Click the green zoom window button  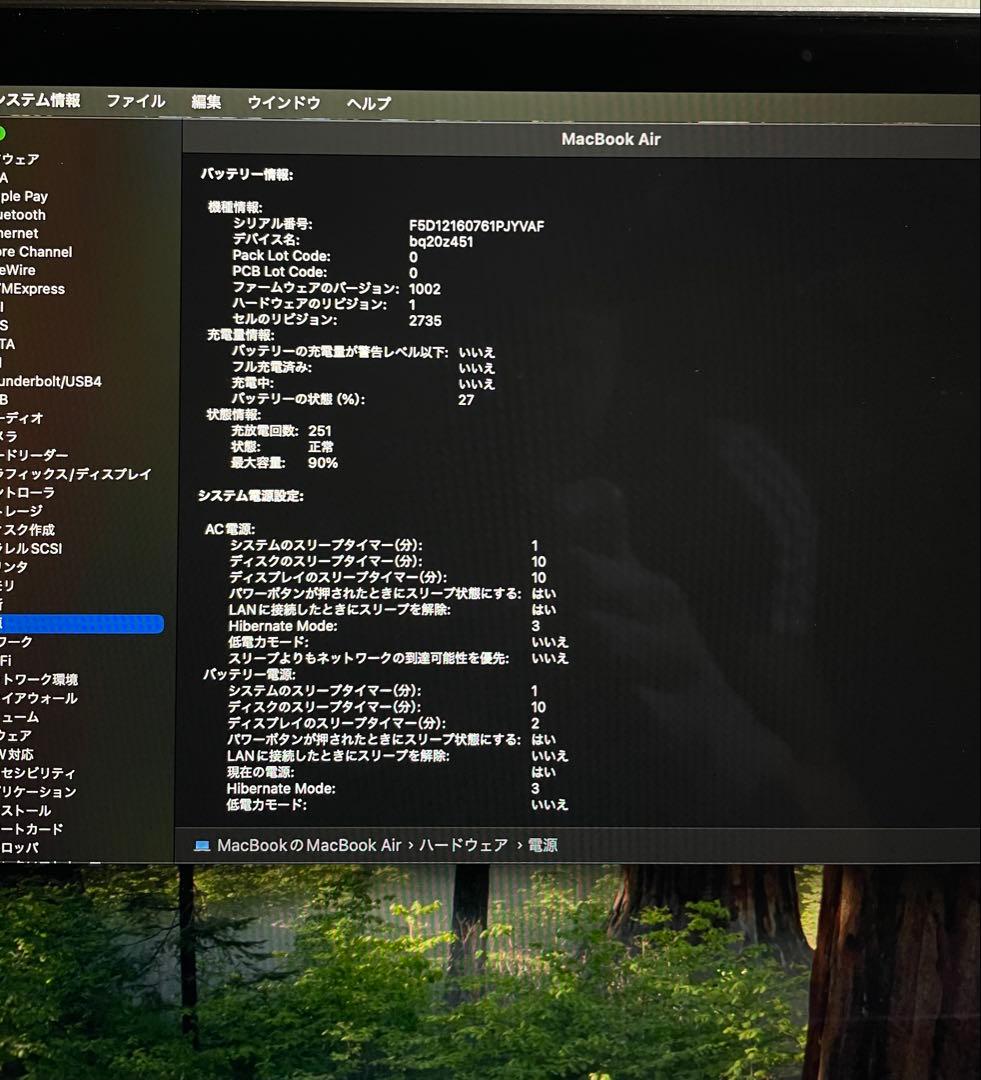tap(2, 133)
